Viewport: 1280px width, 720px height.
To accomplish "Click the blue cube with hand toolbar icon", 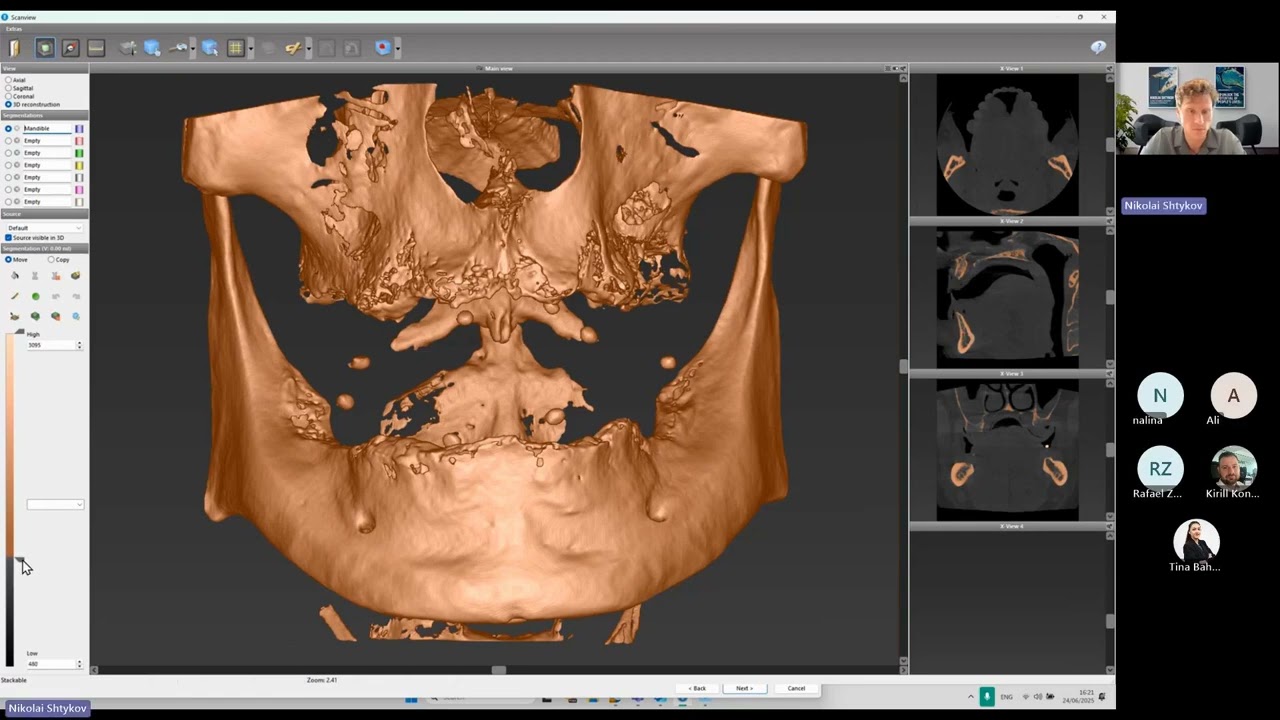I will click(x=152, y=48).
